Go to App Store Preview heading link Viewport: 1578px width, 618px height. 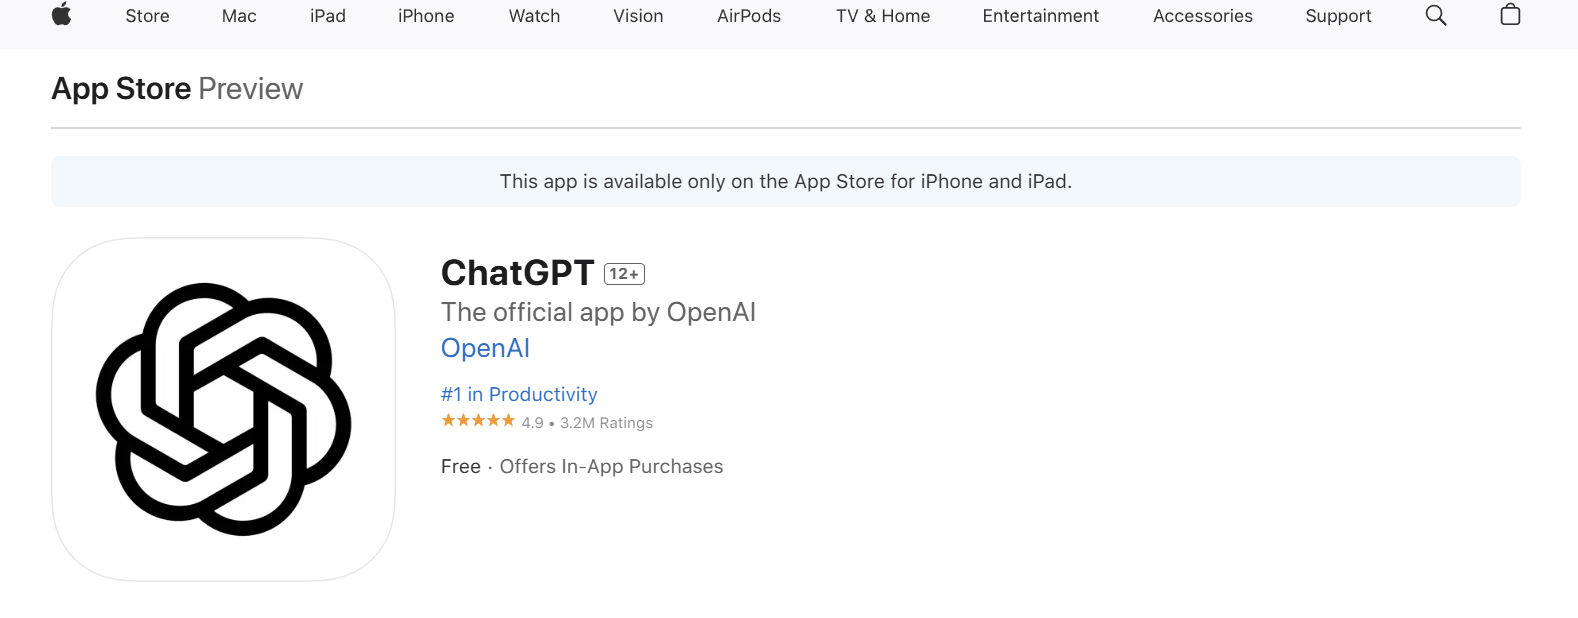pyautogui.click(x=177, y=89)
